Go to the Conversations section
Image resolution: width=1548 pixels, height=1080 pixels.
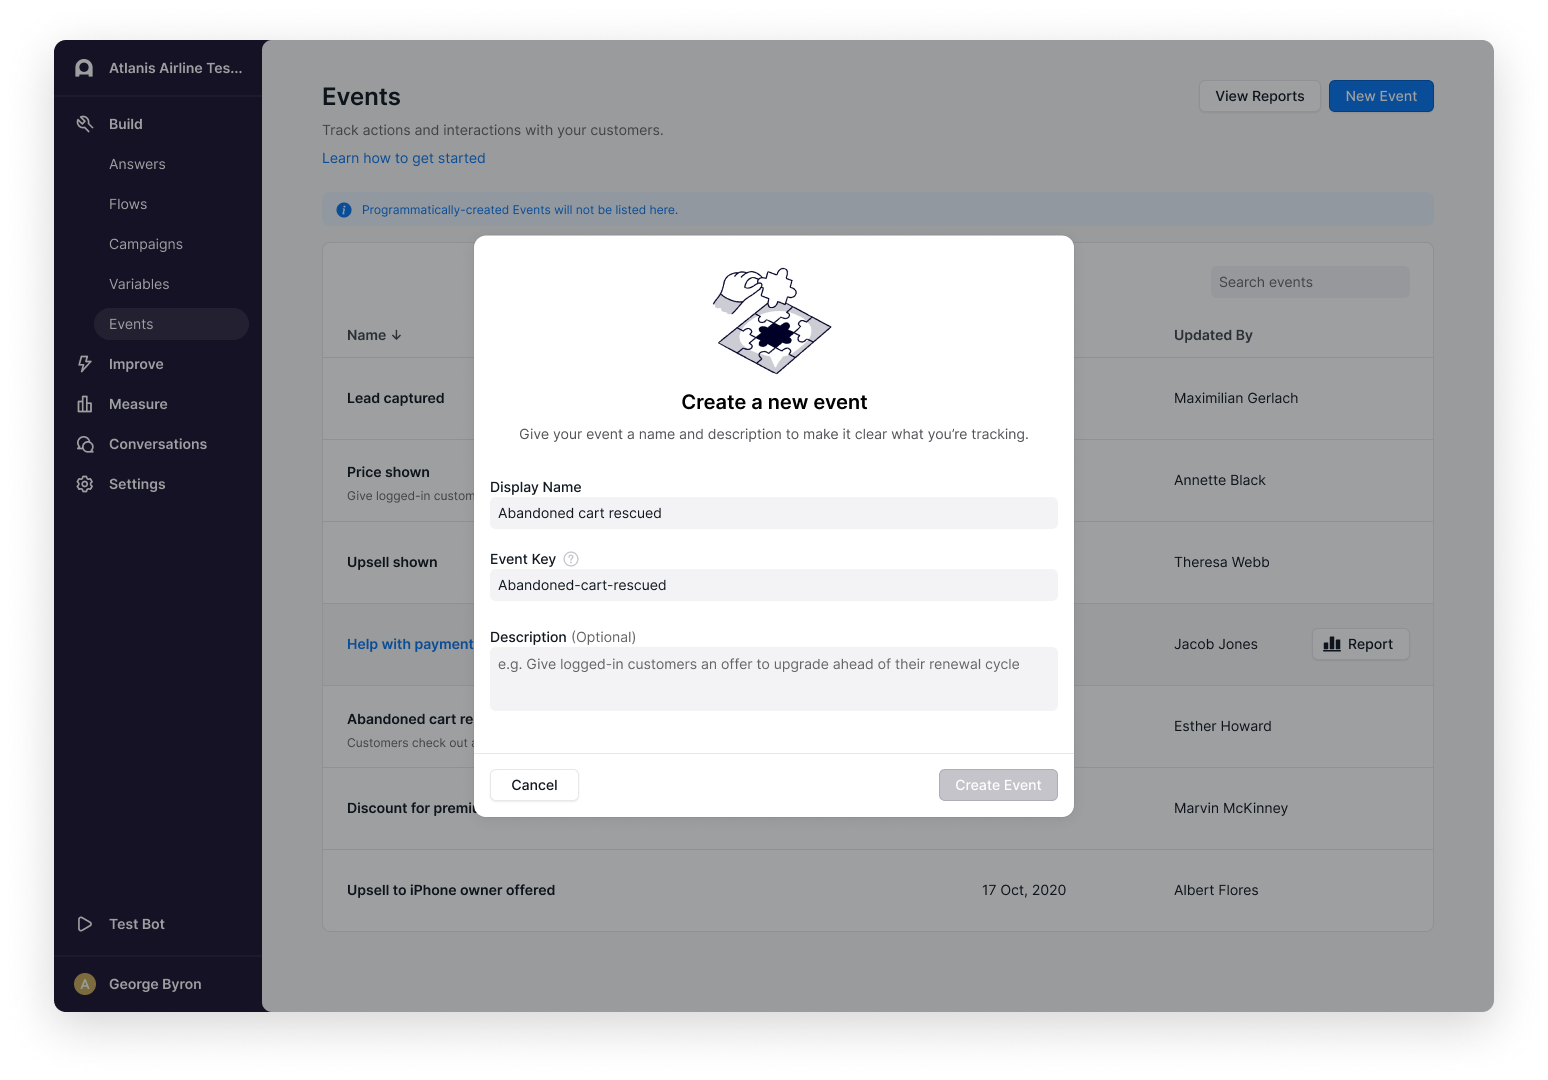[x=158, y=444]
